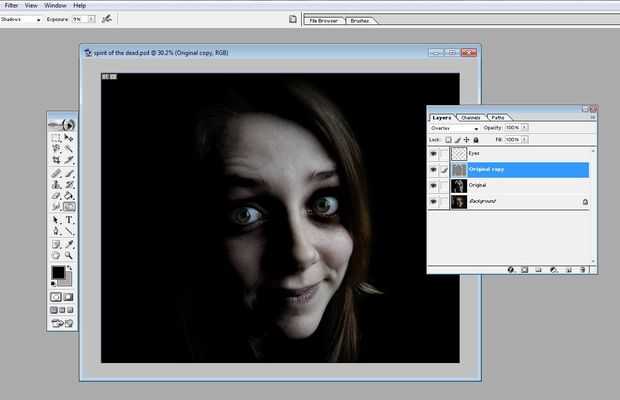This screenshot has width=620, height=400.
Task: Toggle airbrush option in options bar
Action: pos(106,19)
